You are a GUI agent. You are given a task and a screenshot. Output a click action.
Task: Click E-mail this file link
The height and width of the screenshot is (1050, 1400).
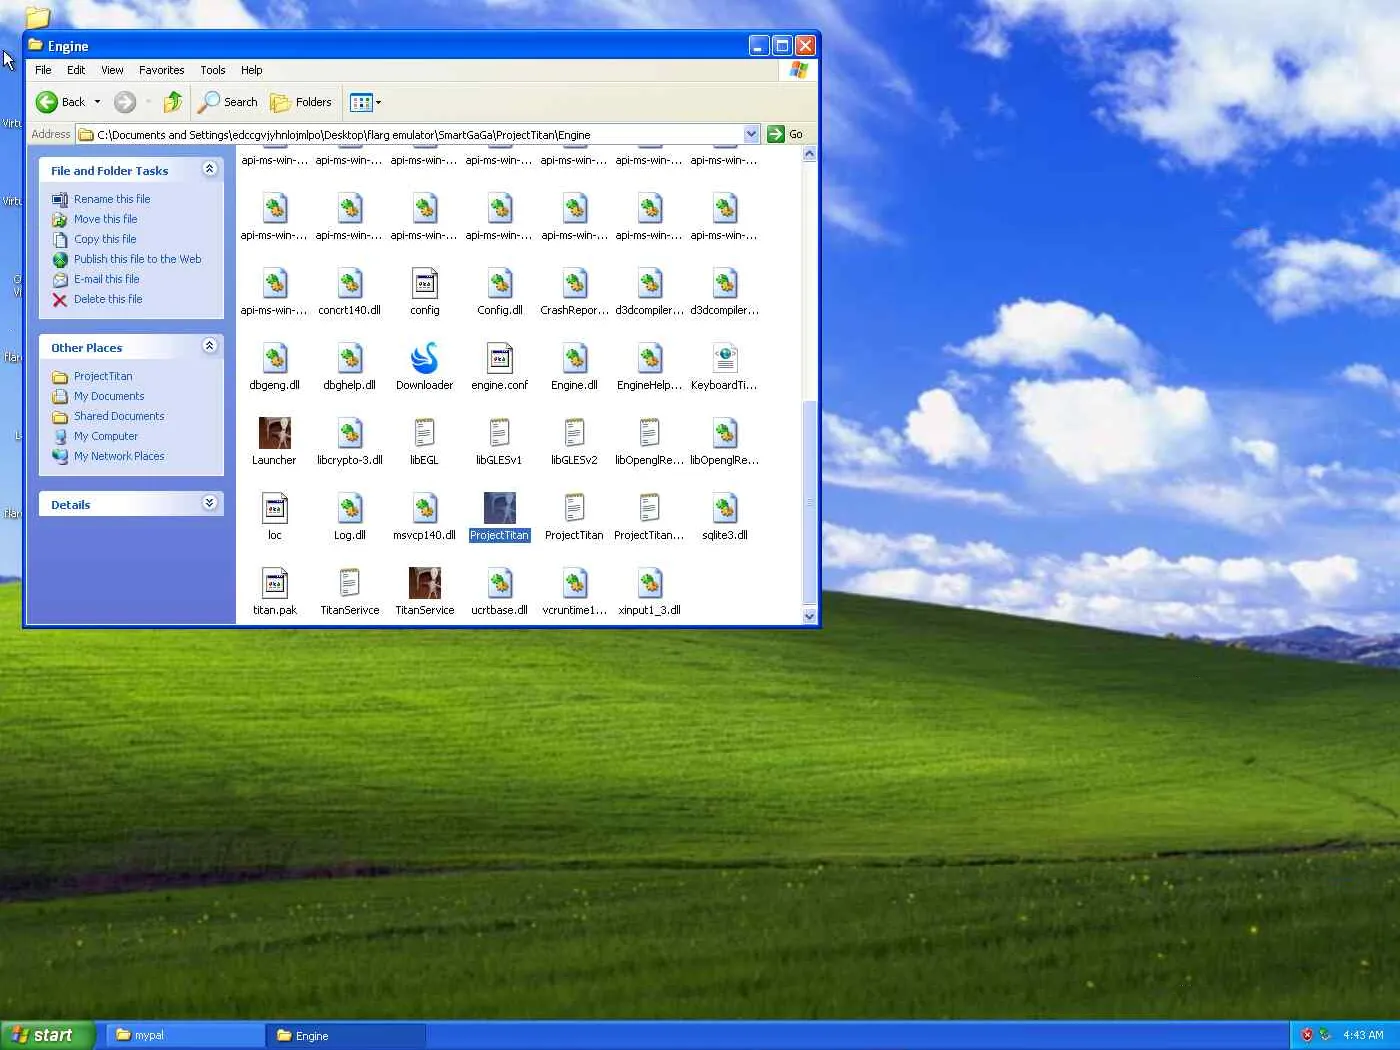point(107,279)
